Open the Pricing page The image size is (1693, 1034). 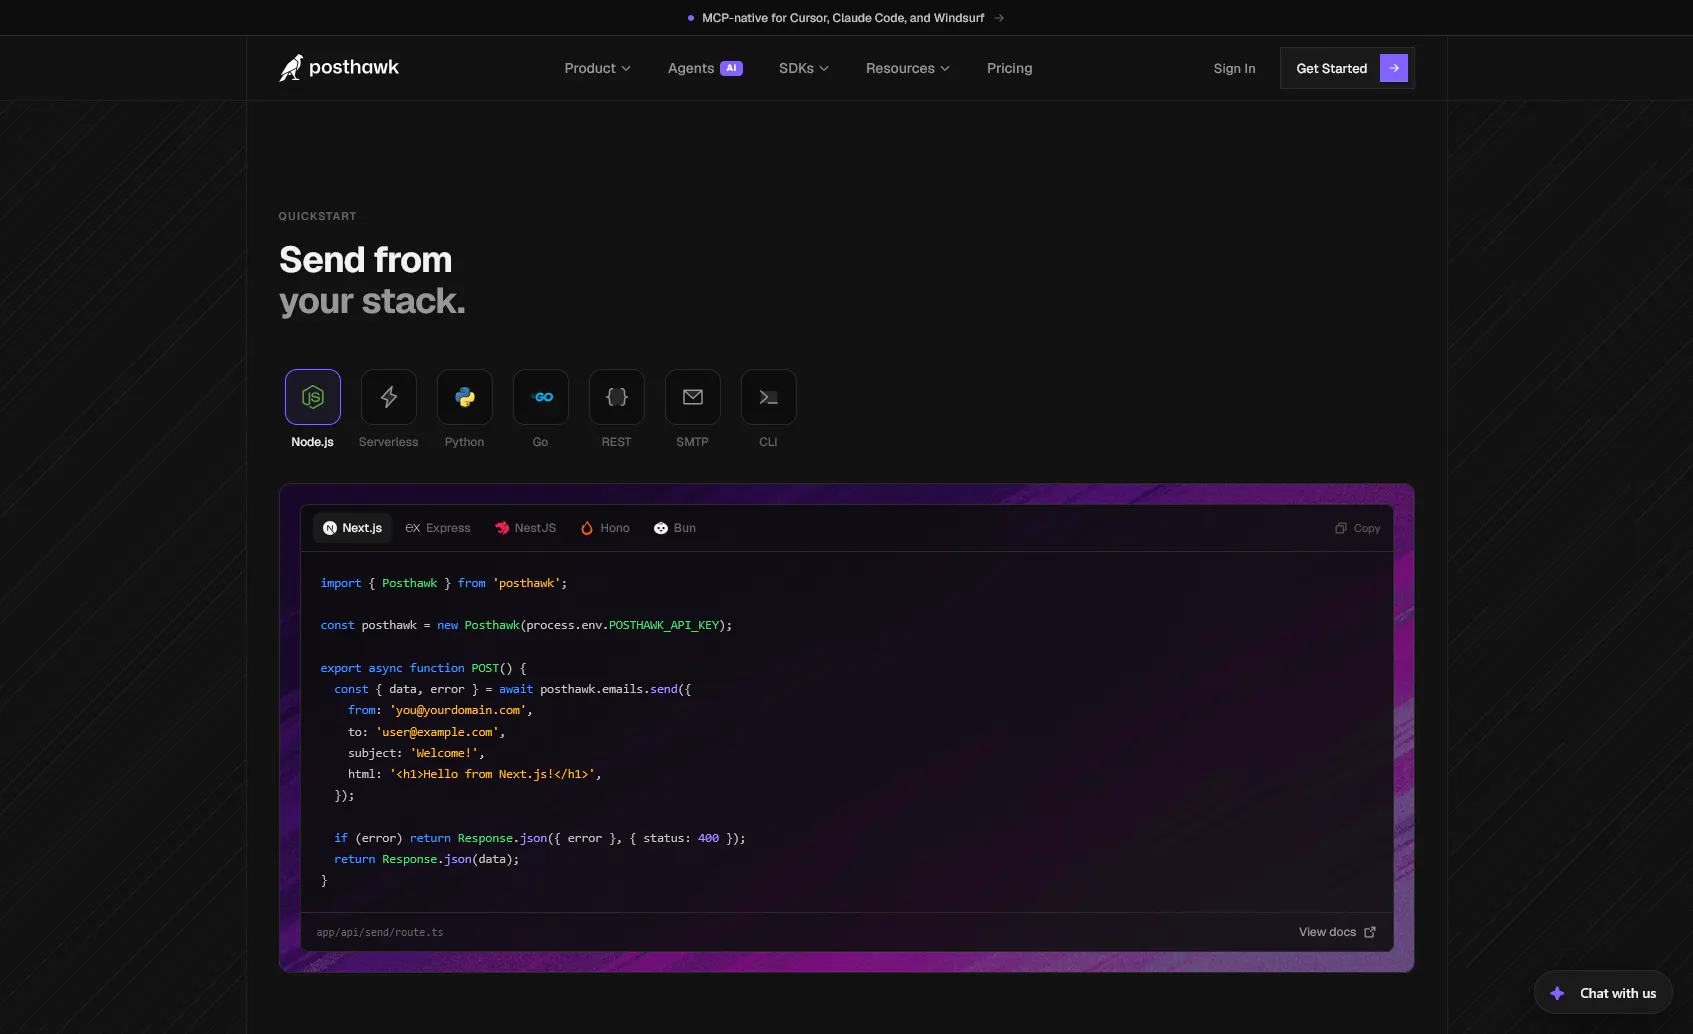click(x=1010, y=68)
